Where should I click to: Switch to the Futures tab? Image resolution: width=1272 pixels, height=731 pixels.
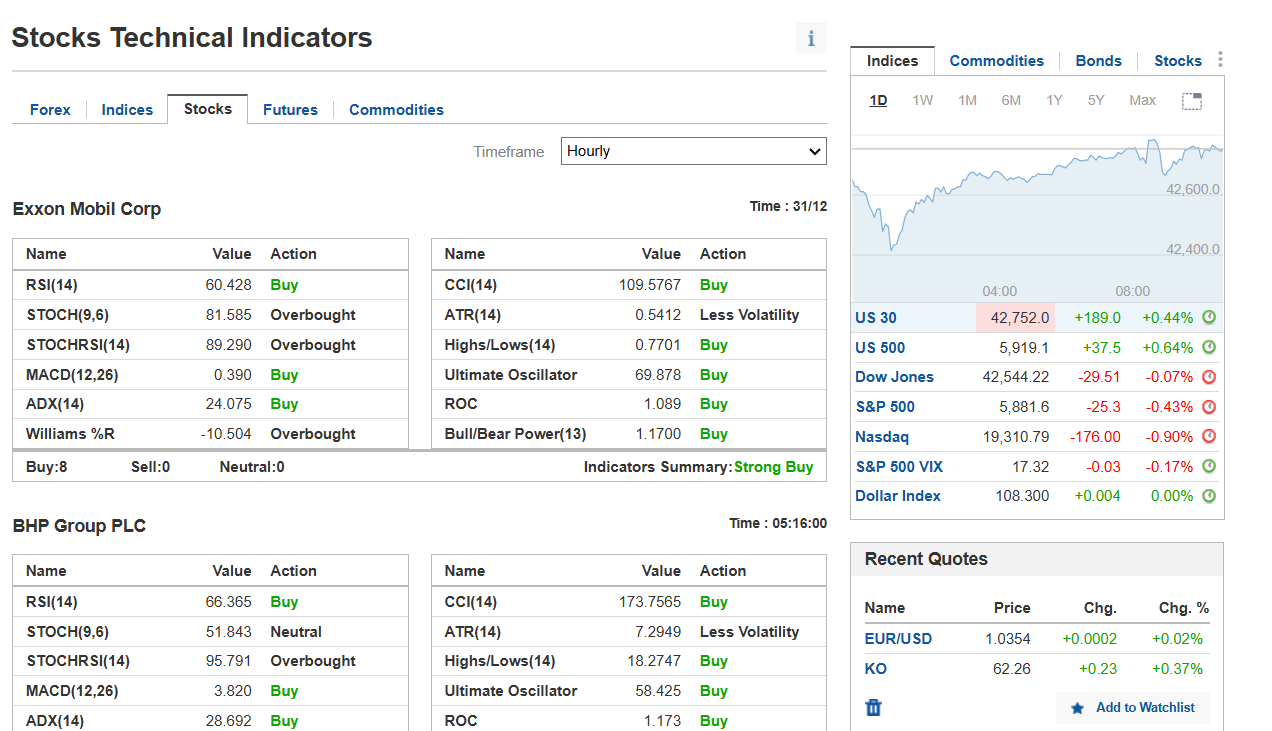click(290, 110)
